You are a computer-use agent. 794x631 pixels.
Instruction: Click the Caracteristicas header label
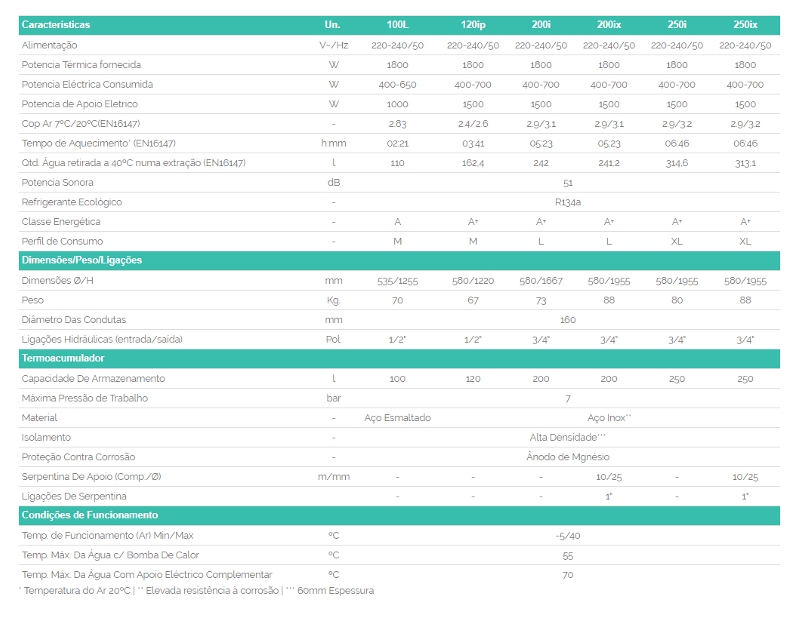[56, 23]
